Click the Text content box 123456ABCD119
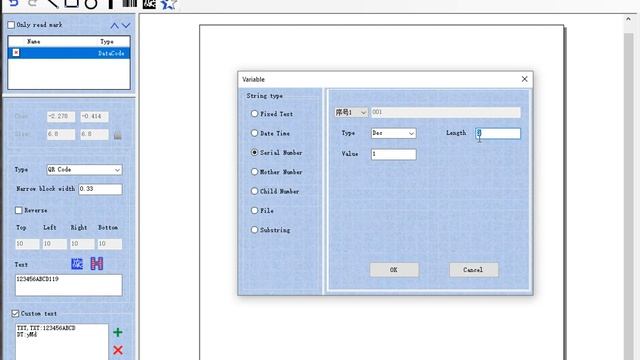 (69, 285)
